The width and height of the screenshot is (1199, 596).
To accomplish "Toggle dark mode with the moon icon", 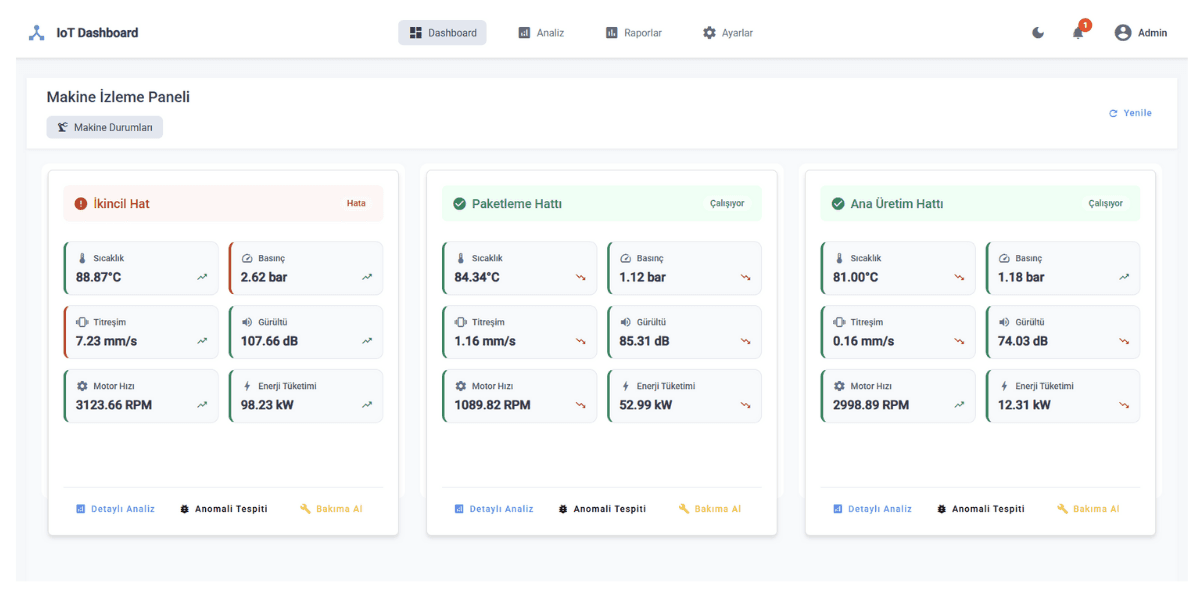I will [x=1037, y=32].
